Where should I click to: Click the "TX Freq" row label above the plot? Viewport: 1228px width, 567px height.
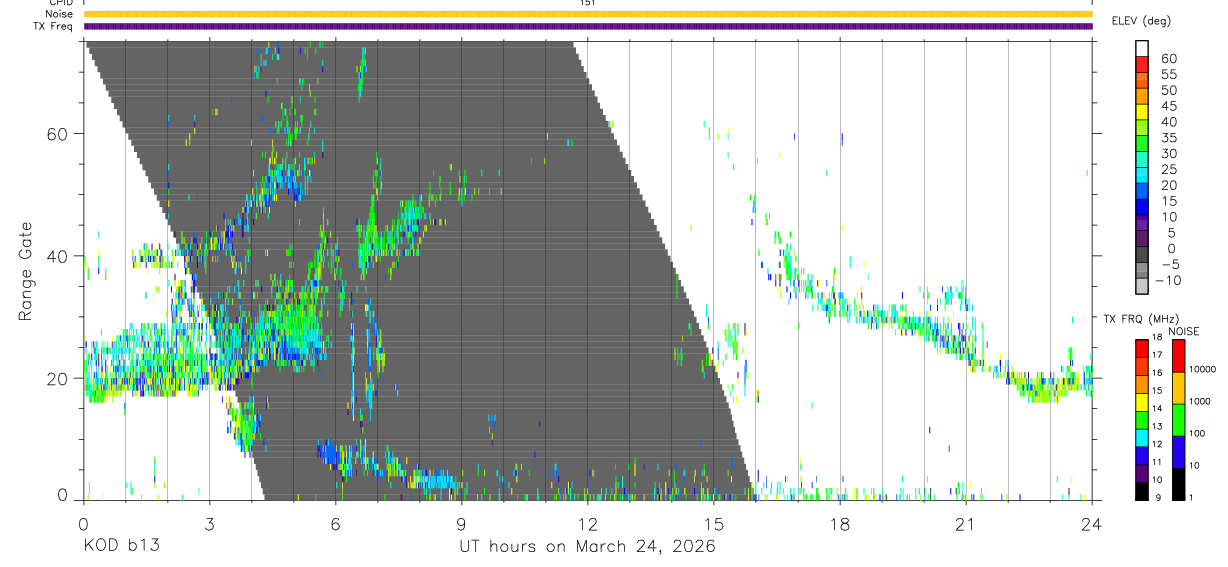[53, 26]
